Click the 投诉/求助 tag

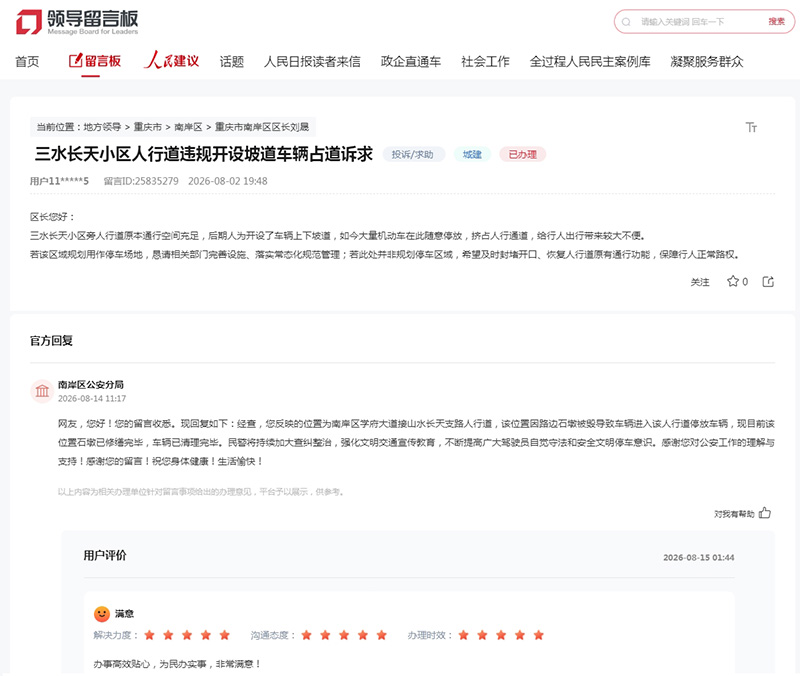pos(413,154)
